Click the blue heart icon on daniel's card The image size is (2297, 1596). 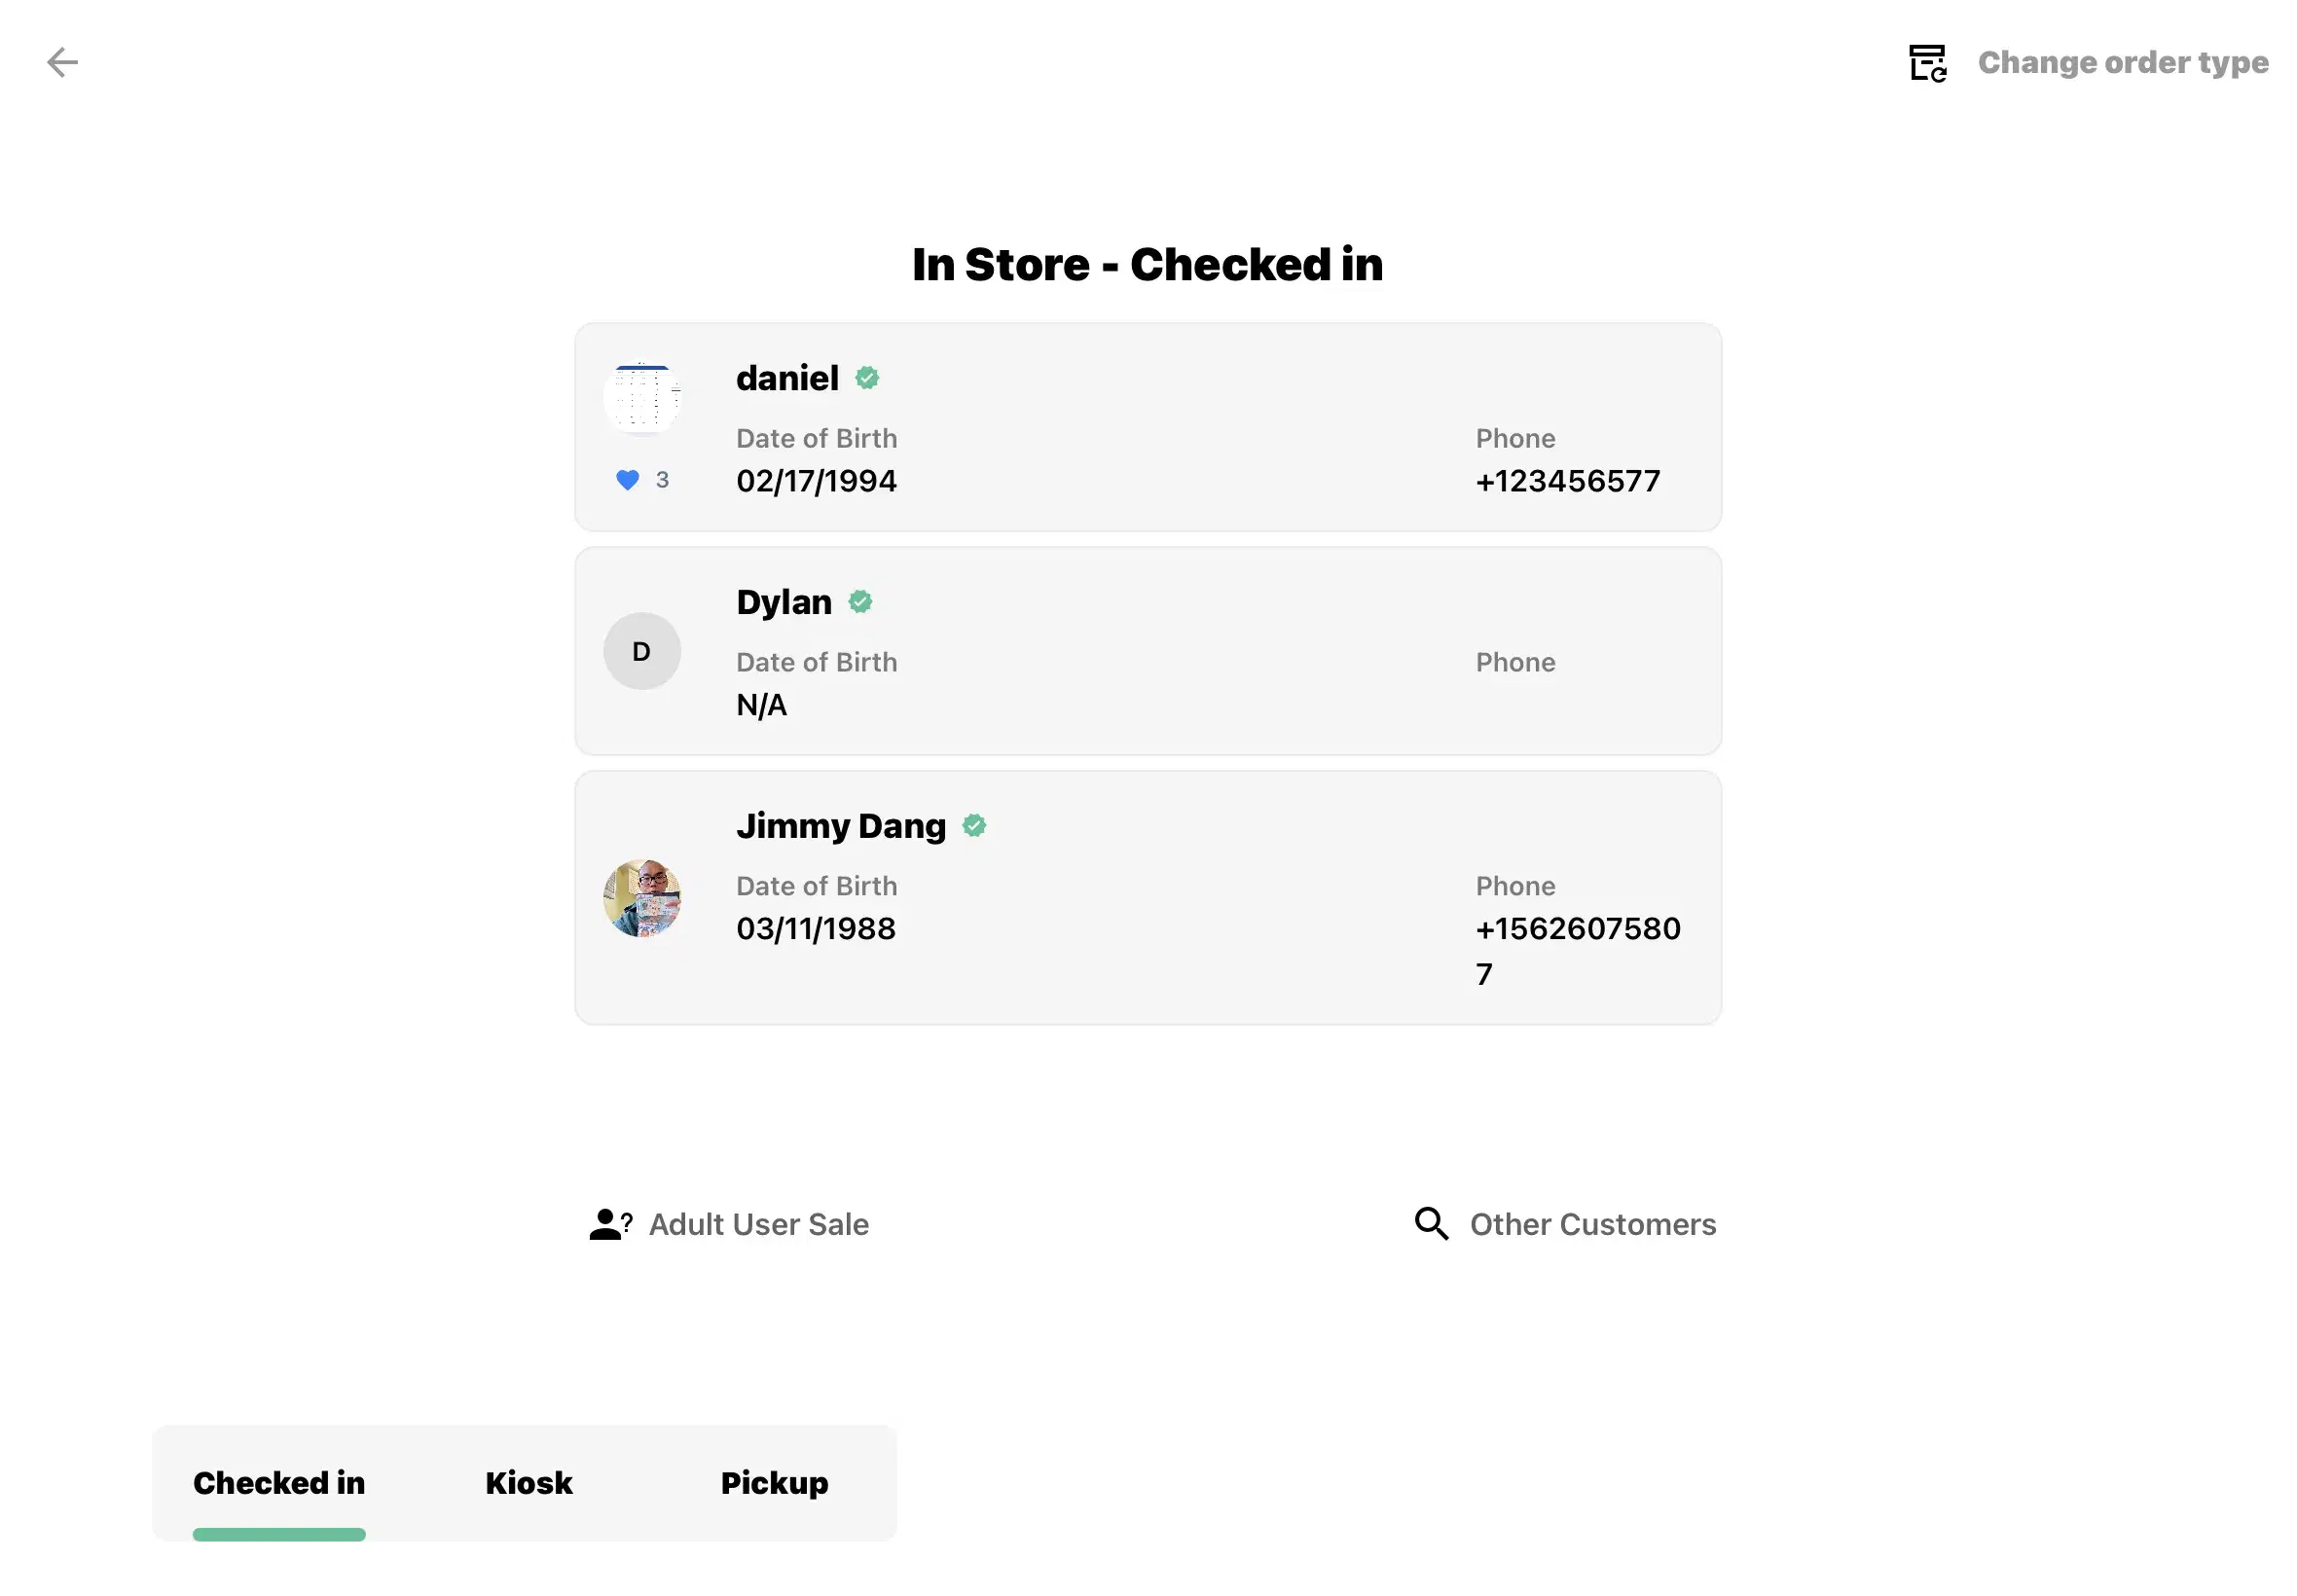[627, 480]
